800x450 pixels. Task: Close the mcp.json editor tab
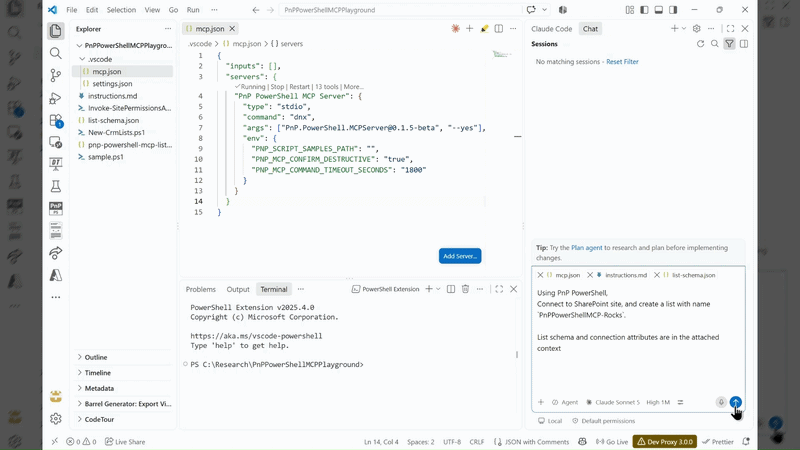(232, 29)
